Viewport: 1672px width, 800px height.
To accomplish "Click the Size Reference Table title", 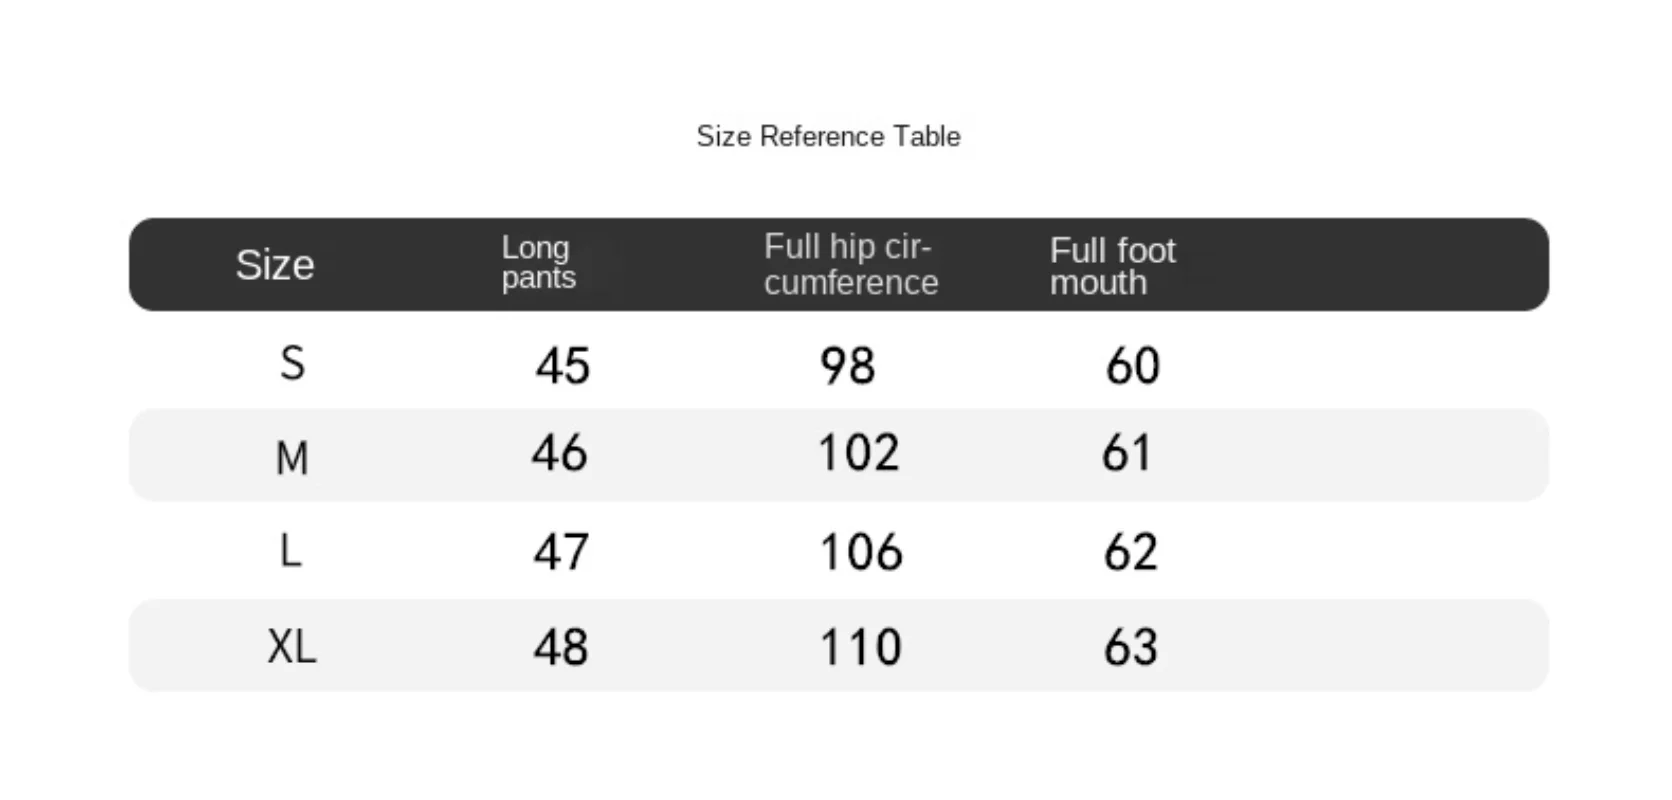I will coord(828,136).
